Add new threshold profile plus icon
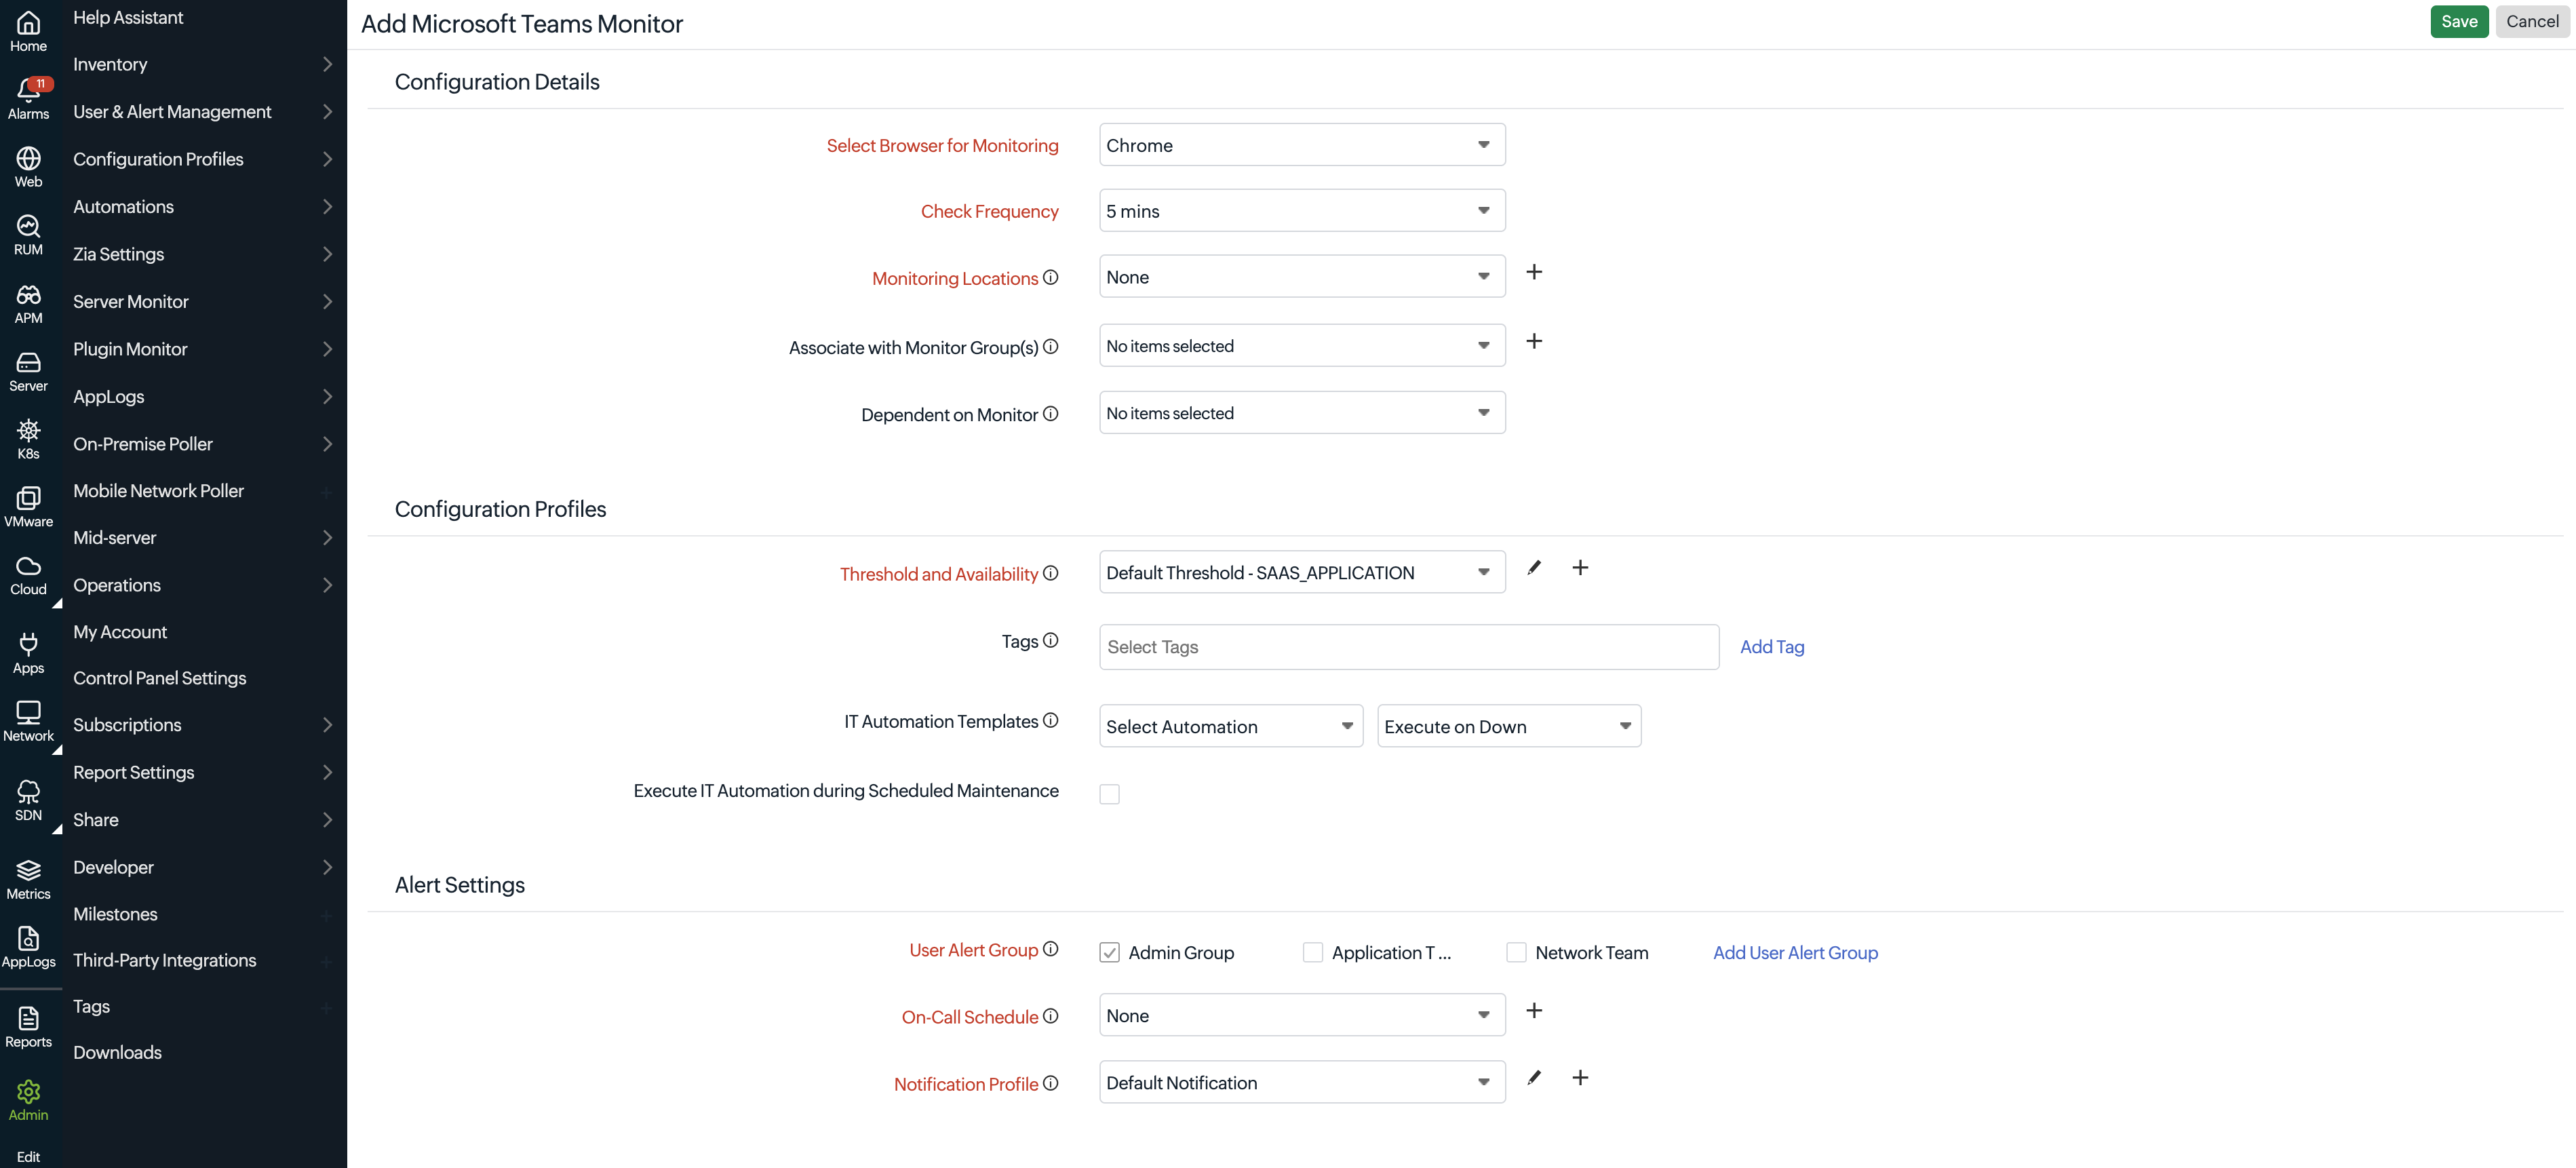This screenshot has height=1168, width=2576. (1580, 568)
